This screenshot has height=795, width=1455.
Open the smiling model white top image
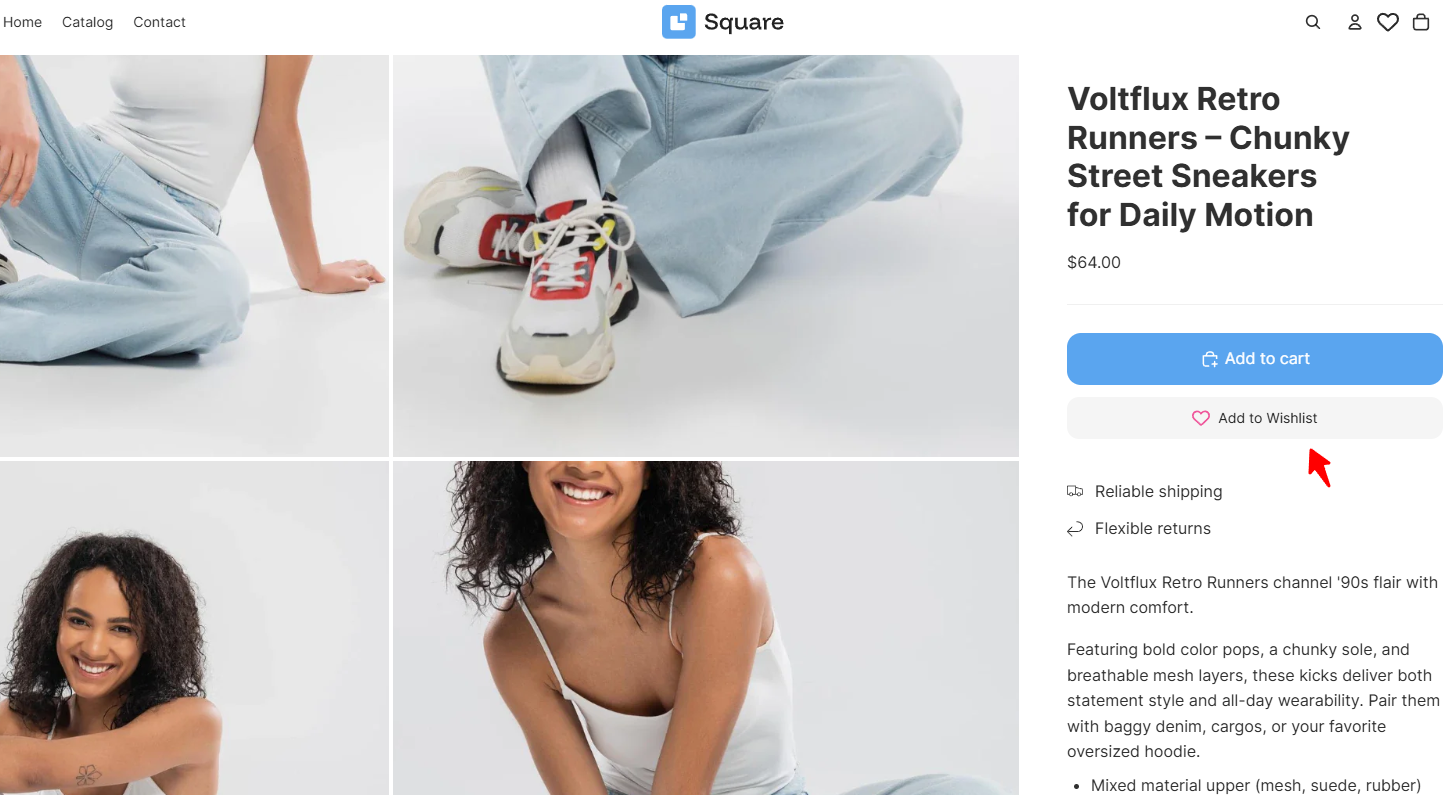click(706, 628)
